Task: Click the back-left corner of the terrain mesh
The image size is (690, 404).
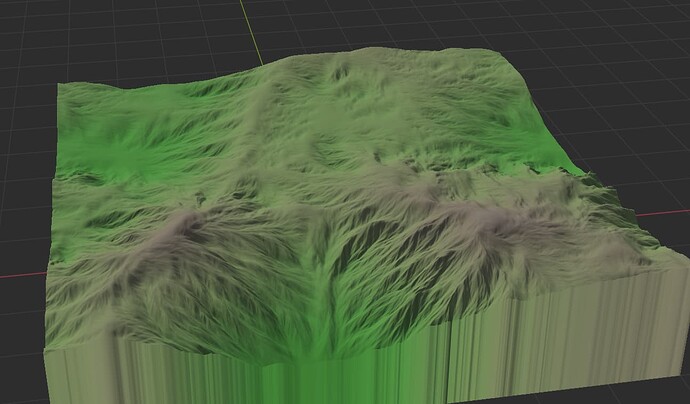Action: pyautogui.click(x=64, y=86)
